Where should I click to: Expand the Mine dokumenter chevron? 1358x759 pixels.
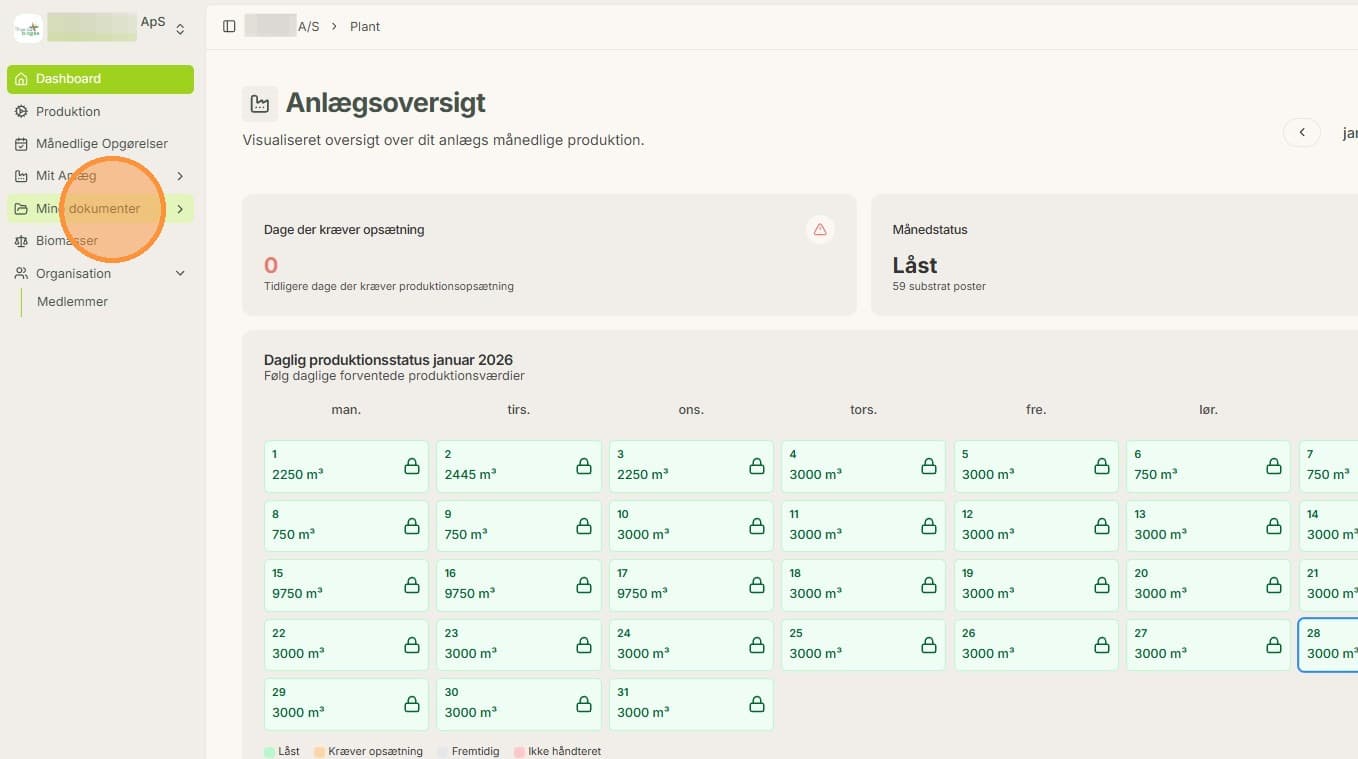180,209
